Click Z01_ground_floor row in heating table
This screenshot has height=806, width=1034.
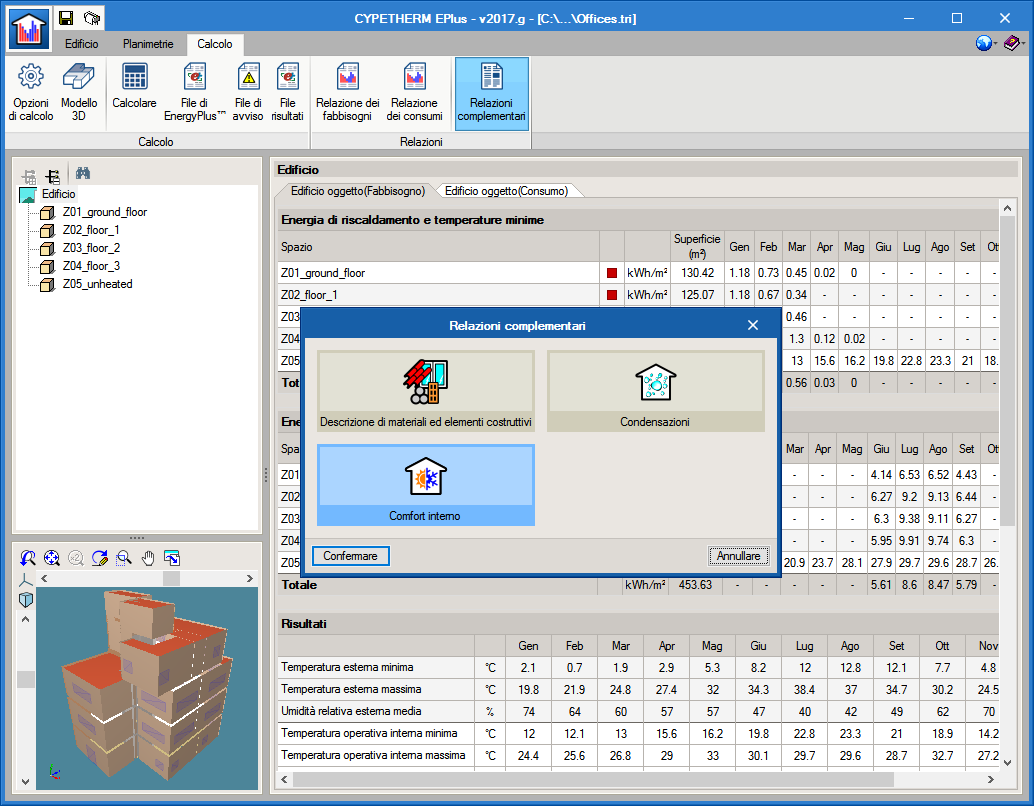(x=638, y=273)
